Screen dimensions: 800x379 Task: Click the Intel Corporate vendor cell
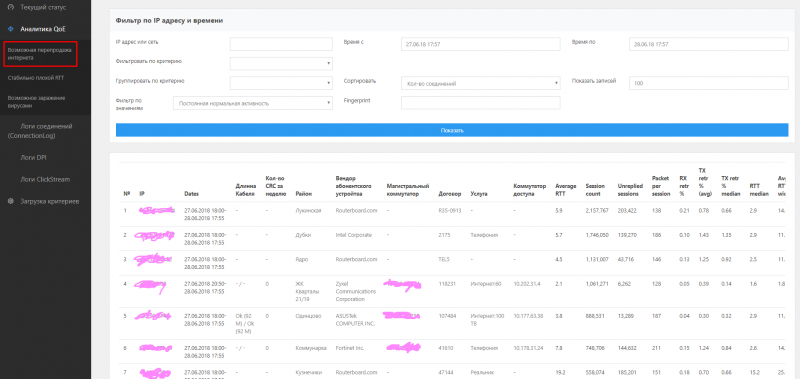pos(354,235)
